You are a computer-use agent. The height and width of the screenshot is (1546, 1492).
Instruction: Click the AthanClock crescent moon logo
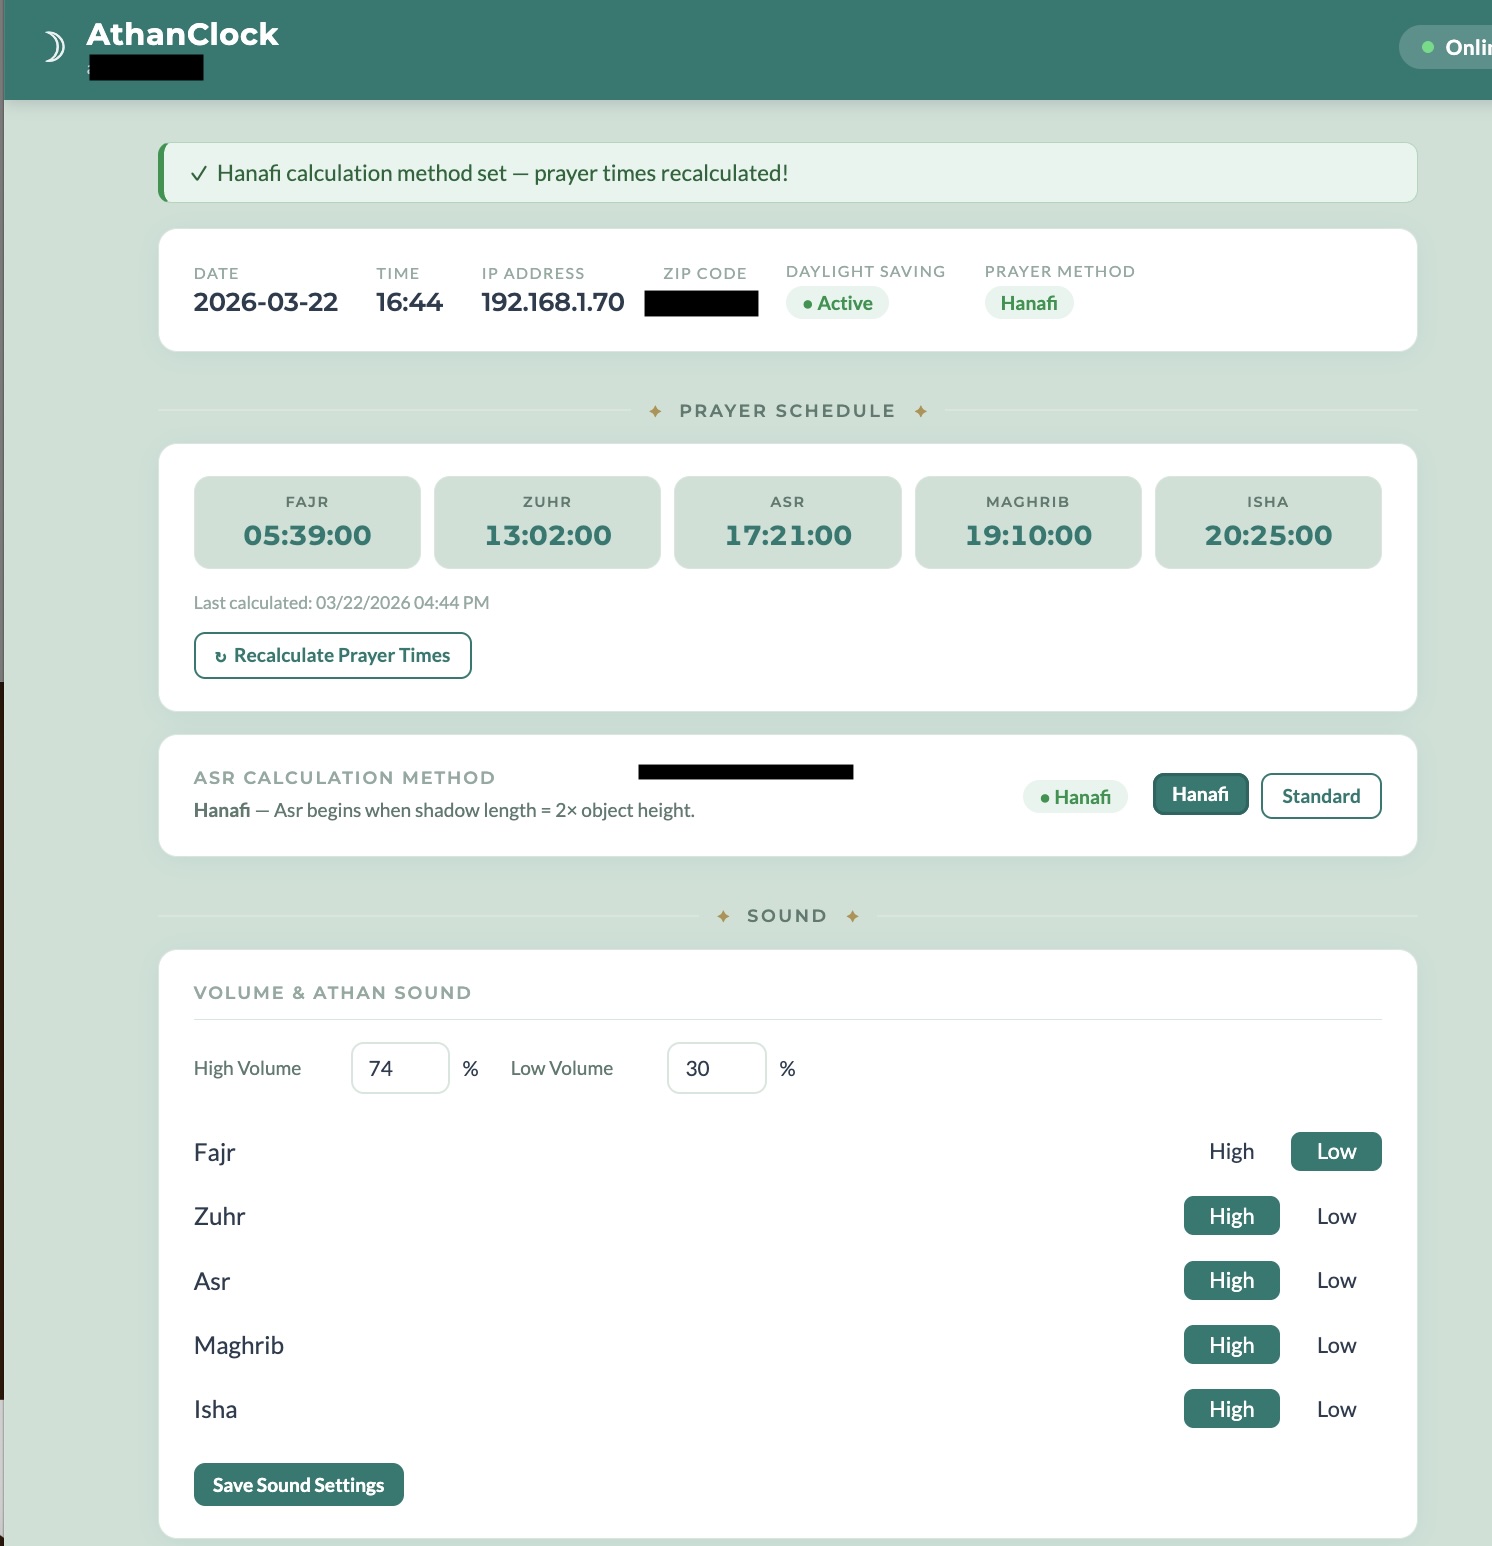click(x=53, y=45)
